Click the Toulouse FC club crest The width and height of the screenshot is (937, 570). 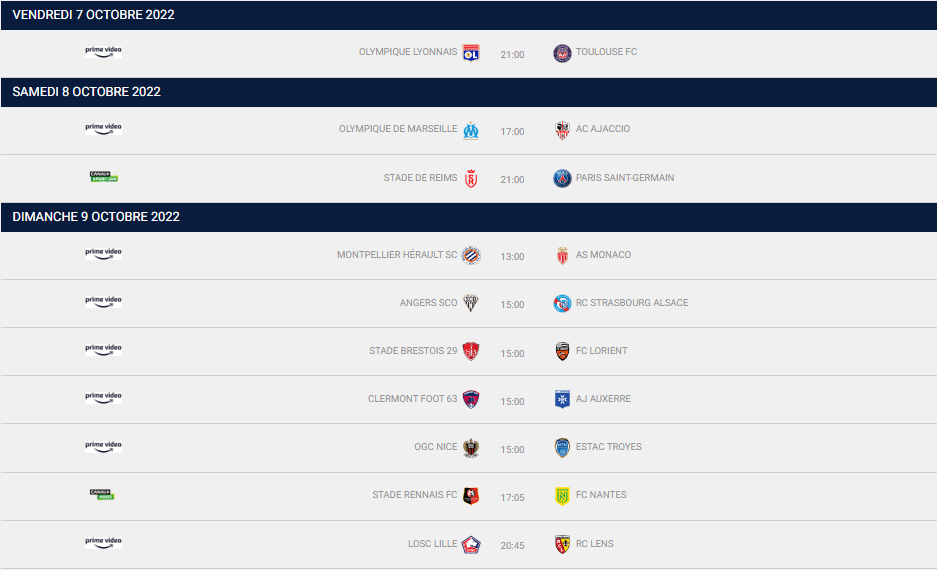click(x=562, y=53)
